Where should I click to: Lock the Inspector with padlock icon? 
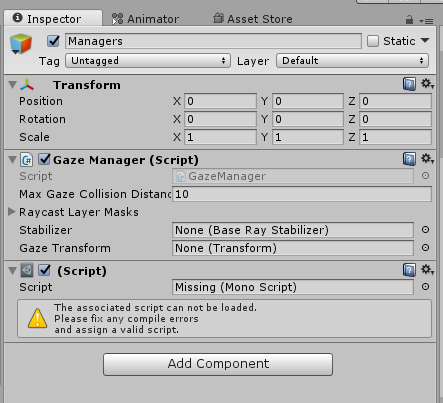(409, 20)
